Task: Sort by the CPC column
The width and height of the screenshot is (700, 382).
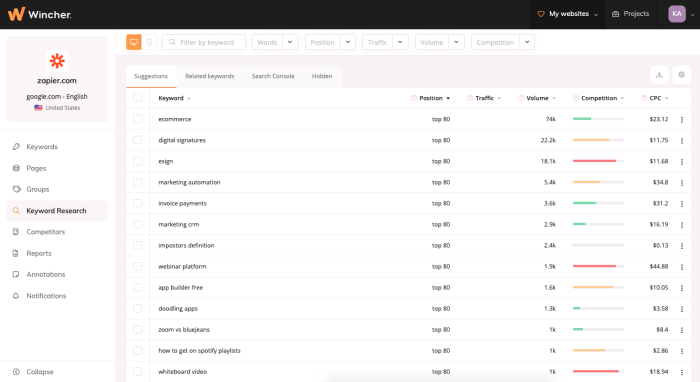Action: click(659, 98)
